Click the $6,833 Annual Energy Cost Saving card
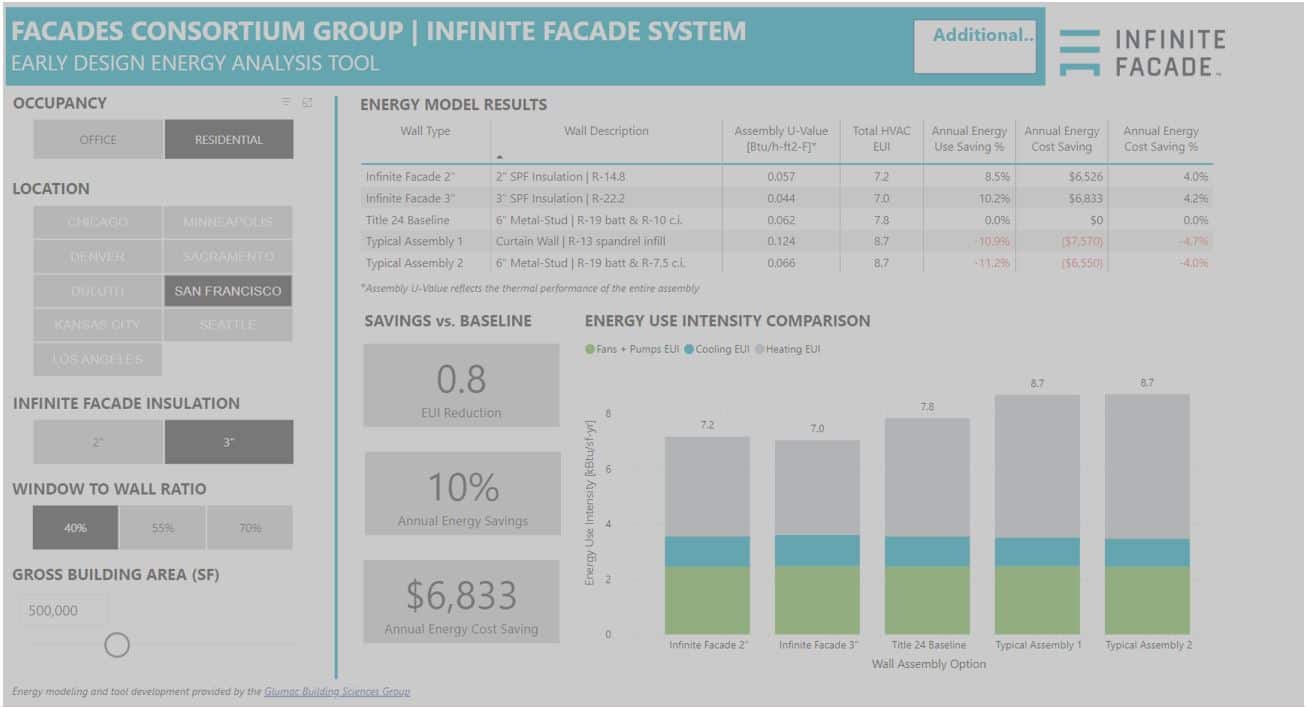The image size is (1306, 707). click(462, 601)
